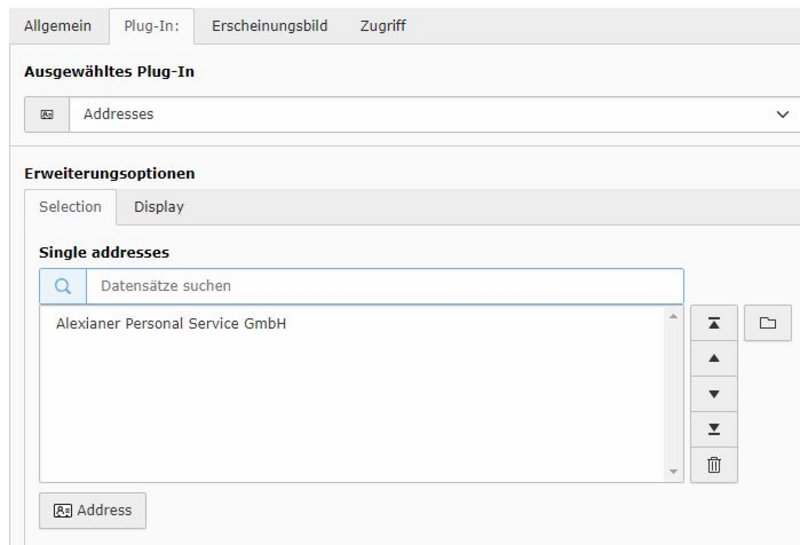Click the address list scroll-down arrow
The height and width of the screenshot is (545, 800).
pyautogui.click(x=673, y=471)
